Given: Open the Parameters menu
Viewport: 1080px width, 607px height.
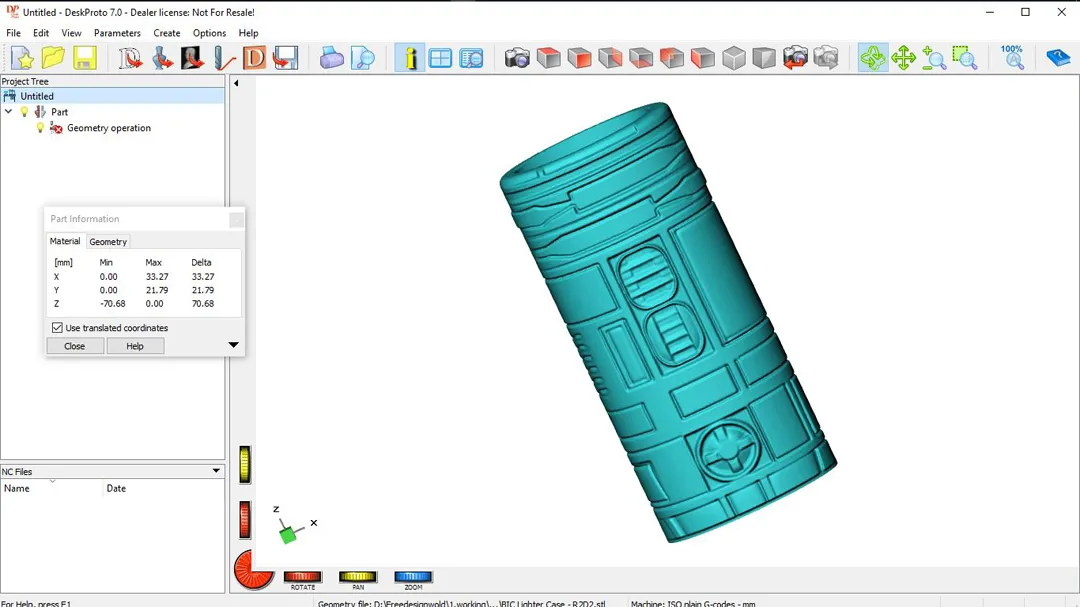Looking at the screenshot, I should pos(117,33).
